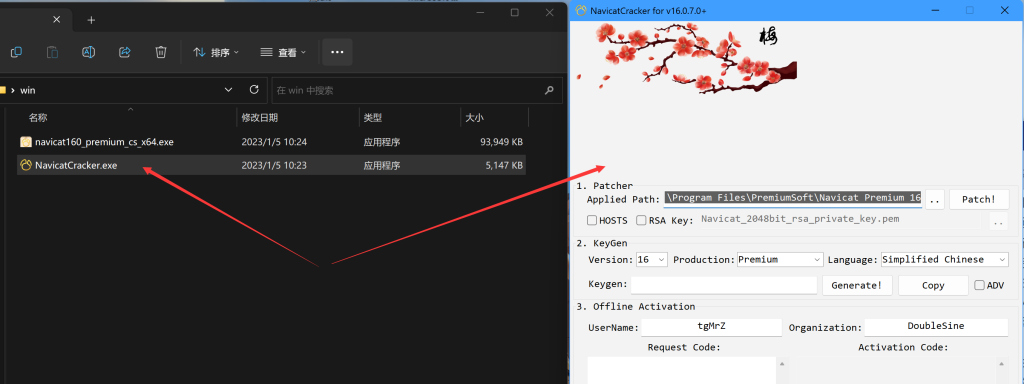Click the Request Code text area
The height and width of the screenshot is (384, 1024).
click(x=682, y=370)
